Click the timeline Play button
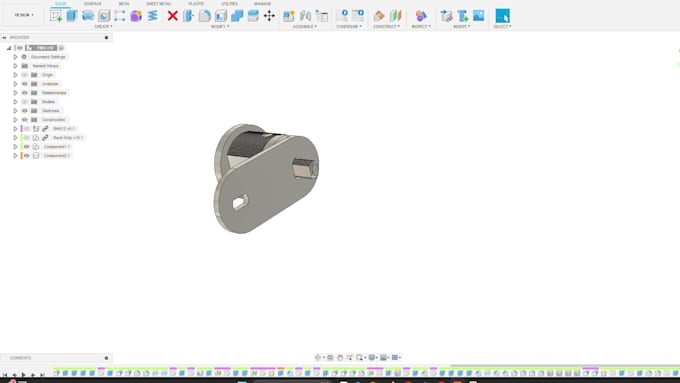The image size is (680, 383). 23,375
